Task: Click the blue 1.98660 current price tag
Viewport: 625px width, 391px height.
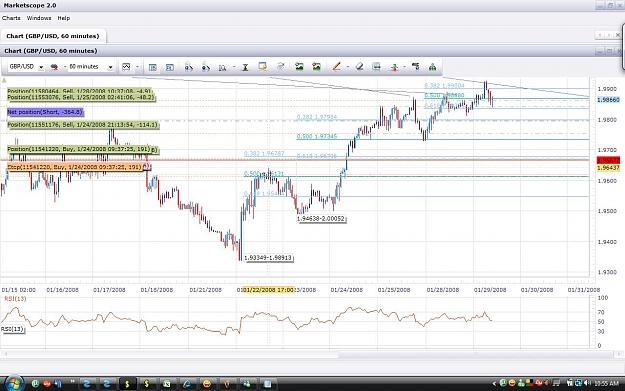Action: (x=608, y=100)
